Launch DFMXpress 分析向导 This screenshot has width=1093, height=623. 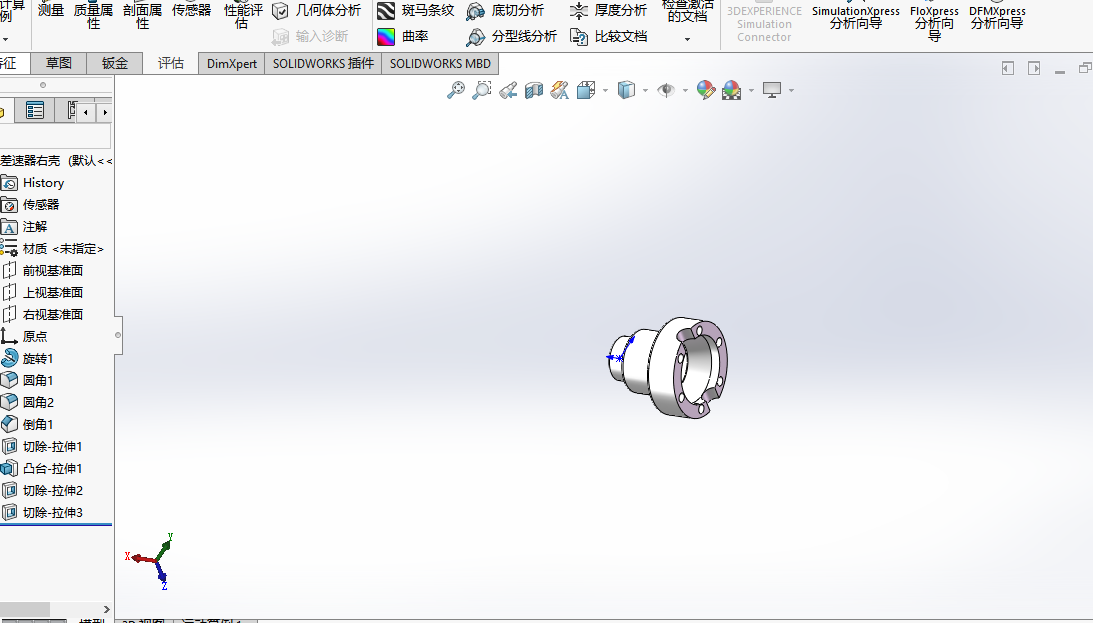click(997, 17)
